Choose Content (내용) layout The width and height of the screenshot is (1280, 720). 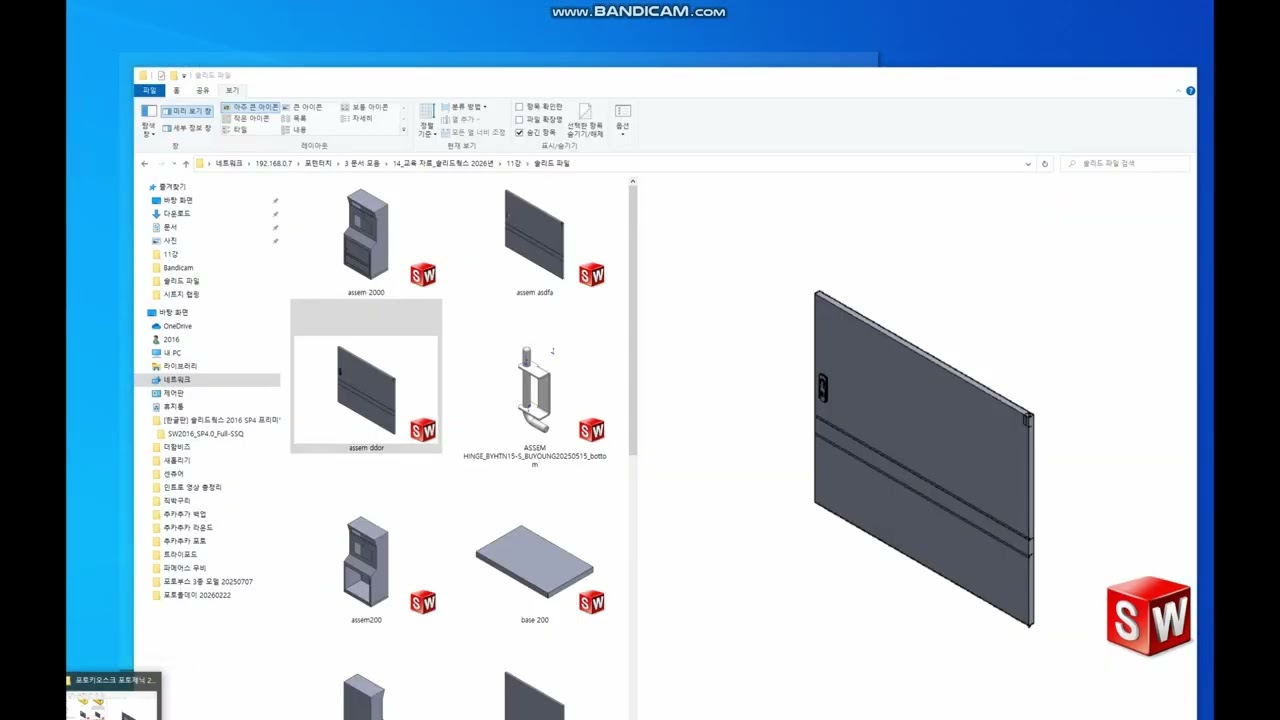click(x=295, y=130)
